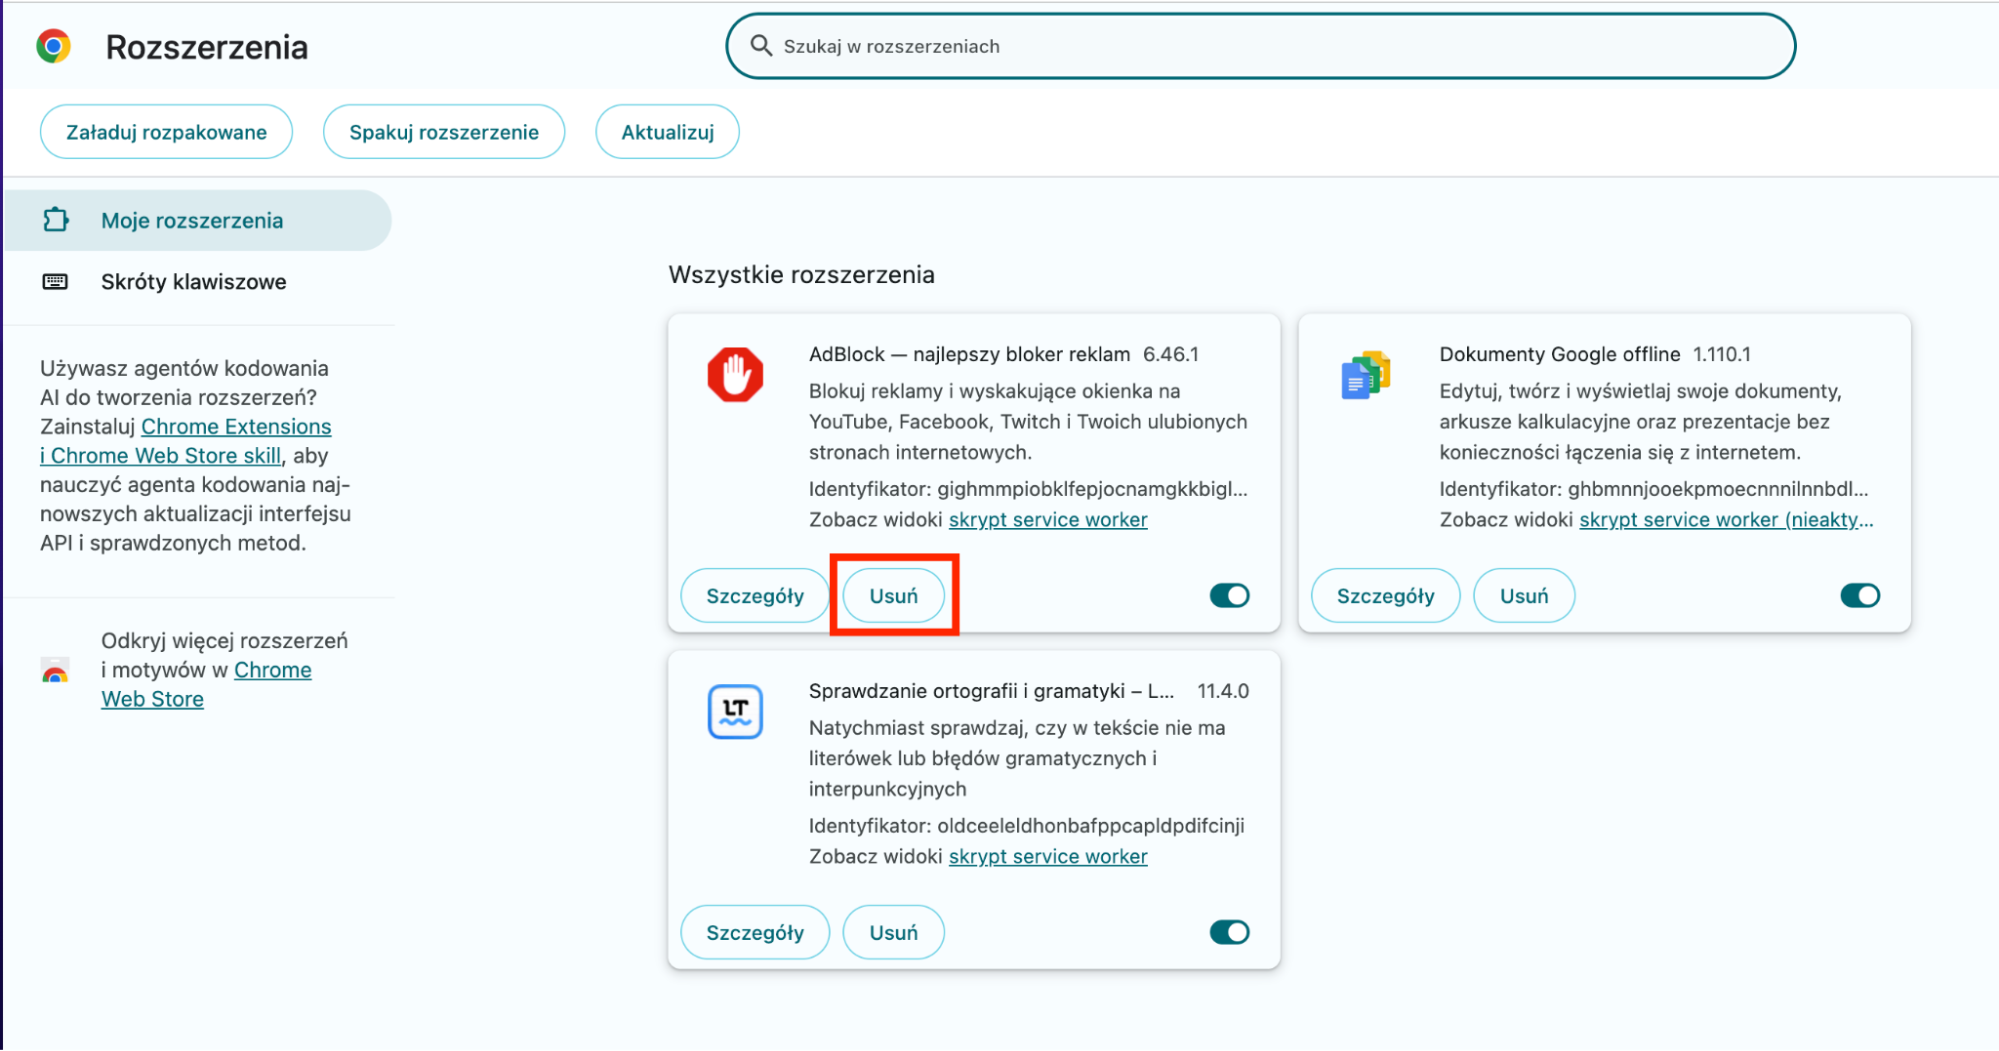Click the version number 11.4.0
The width and height of the screenshot is (1999, 1051).
click(x=1223, y=691)
